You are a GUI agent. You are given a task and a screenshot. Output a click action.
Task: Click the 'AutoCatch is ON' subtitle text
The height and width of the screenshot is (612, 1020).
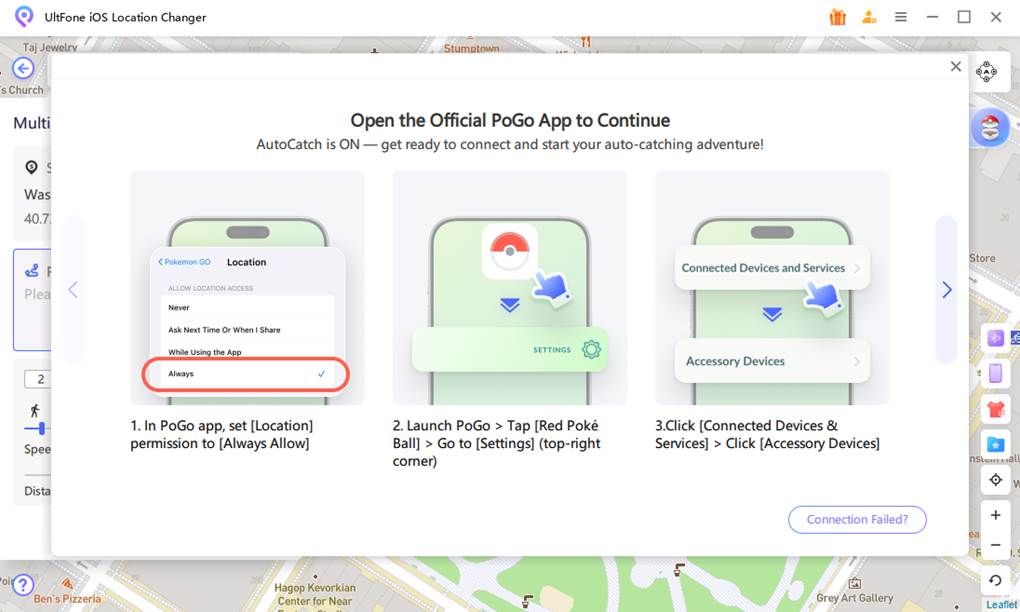pos(510,144)
